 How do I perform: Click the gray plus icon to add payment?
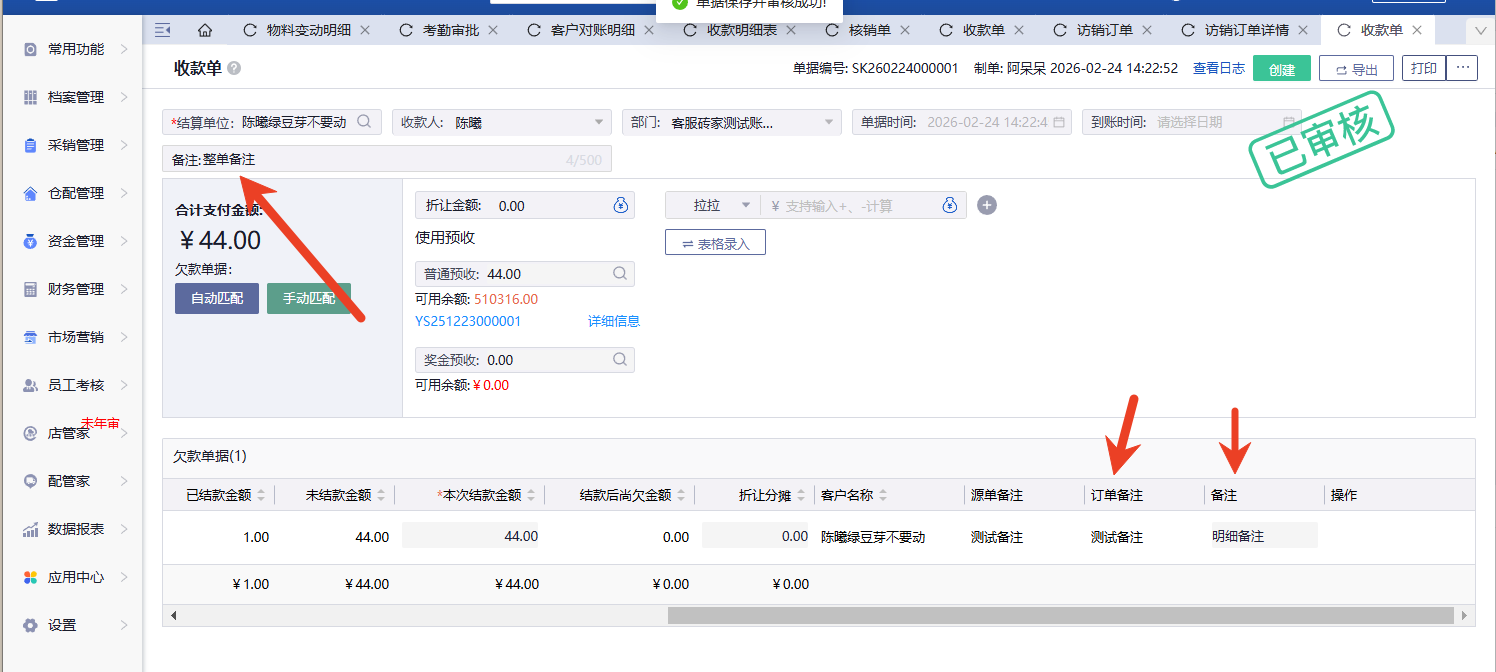coord(987,206)
